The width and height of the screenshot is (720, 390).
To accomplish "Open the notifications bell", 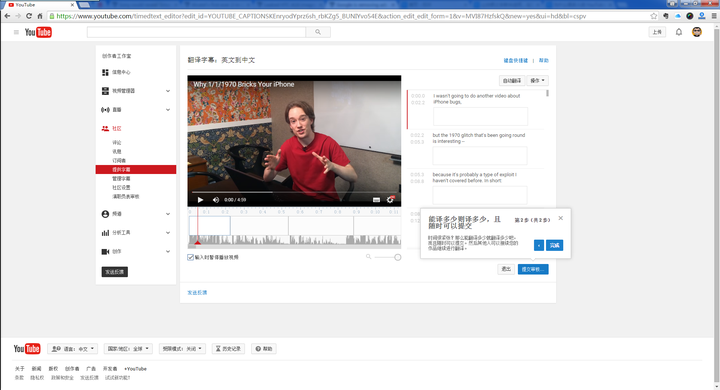I will coord(679,32).
